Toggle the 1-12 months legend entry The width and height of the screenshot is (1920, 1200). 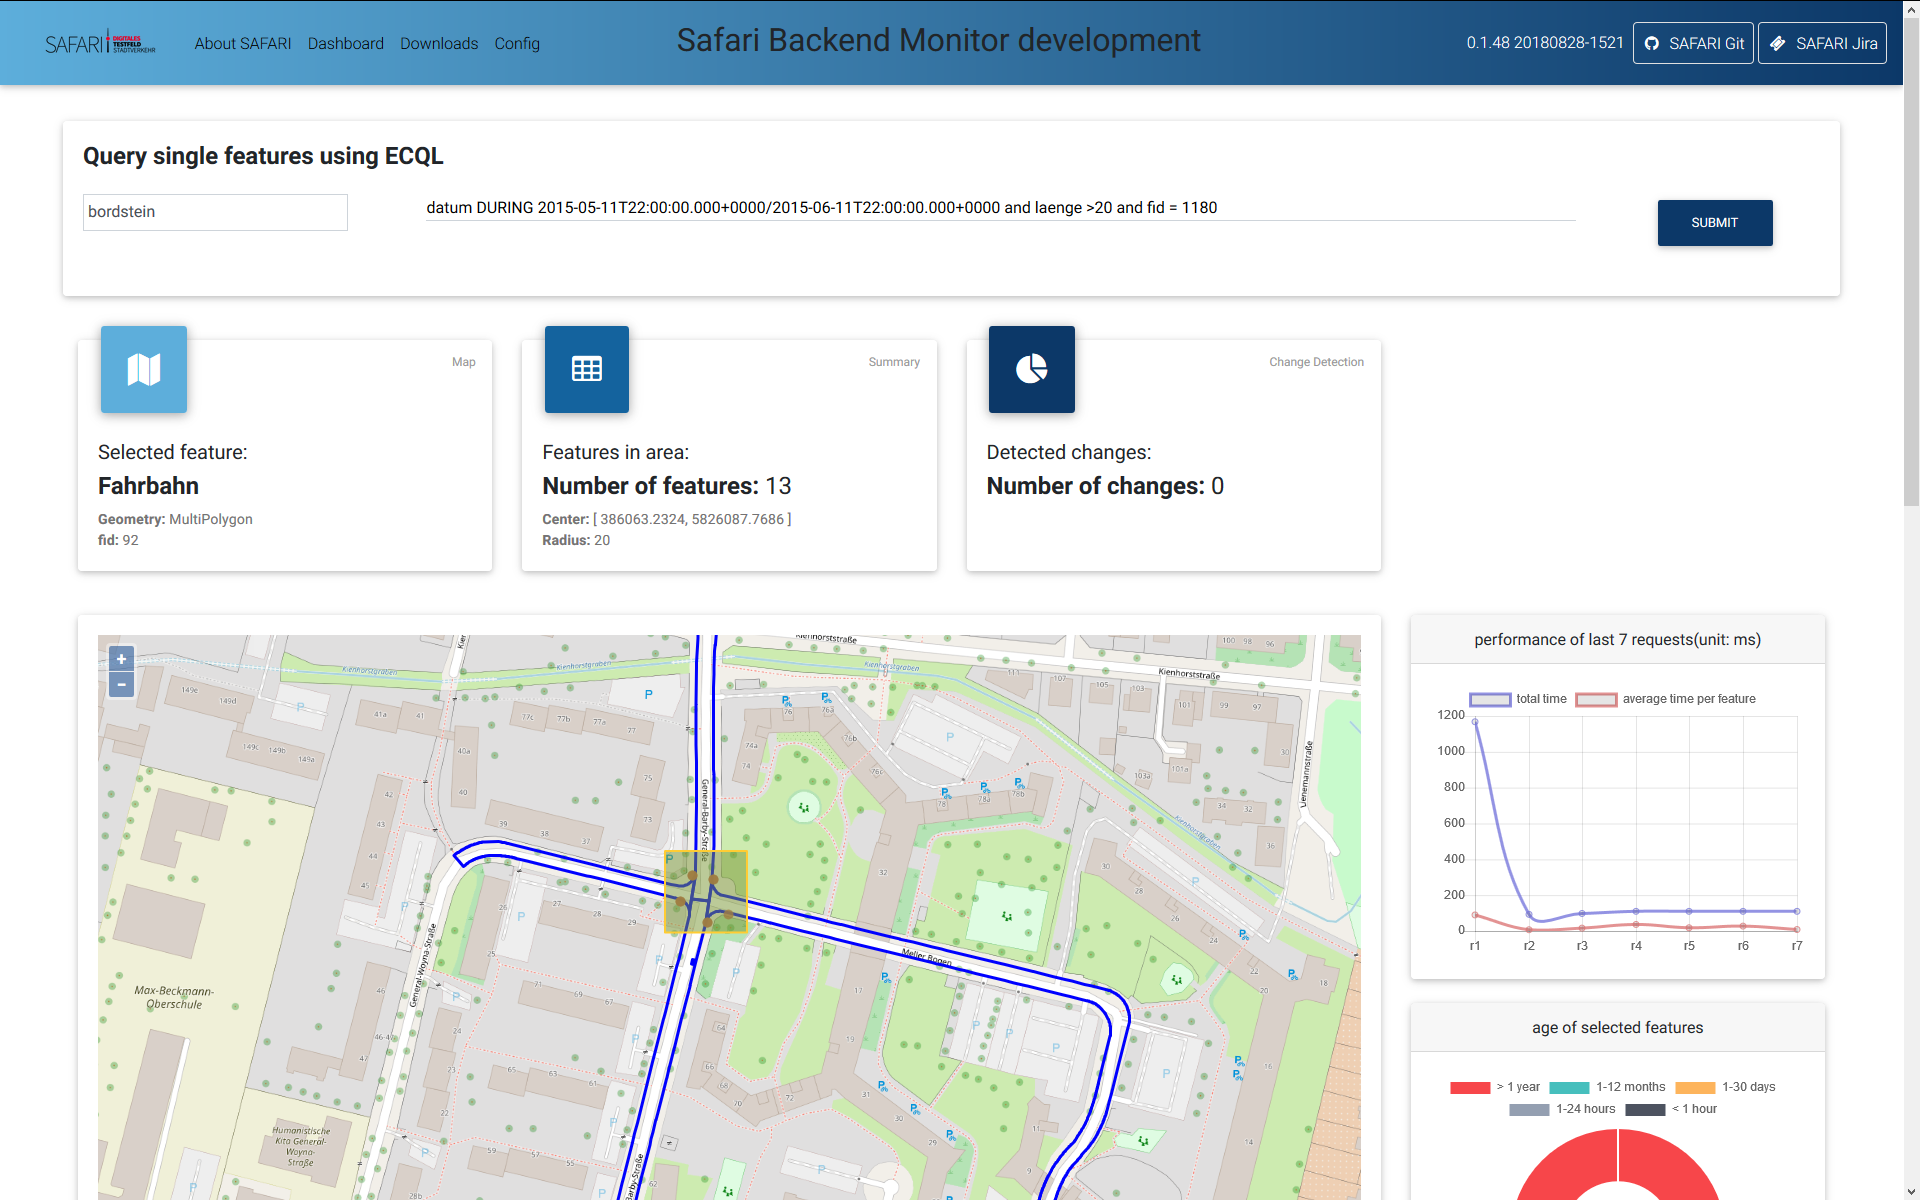tap(1608, 1087)
